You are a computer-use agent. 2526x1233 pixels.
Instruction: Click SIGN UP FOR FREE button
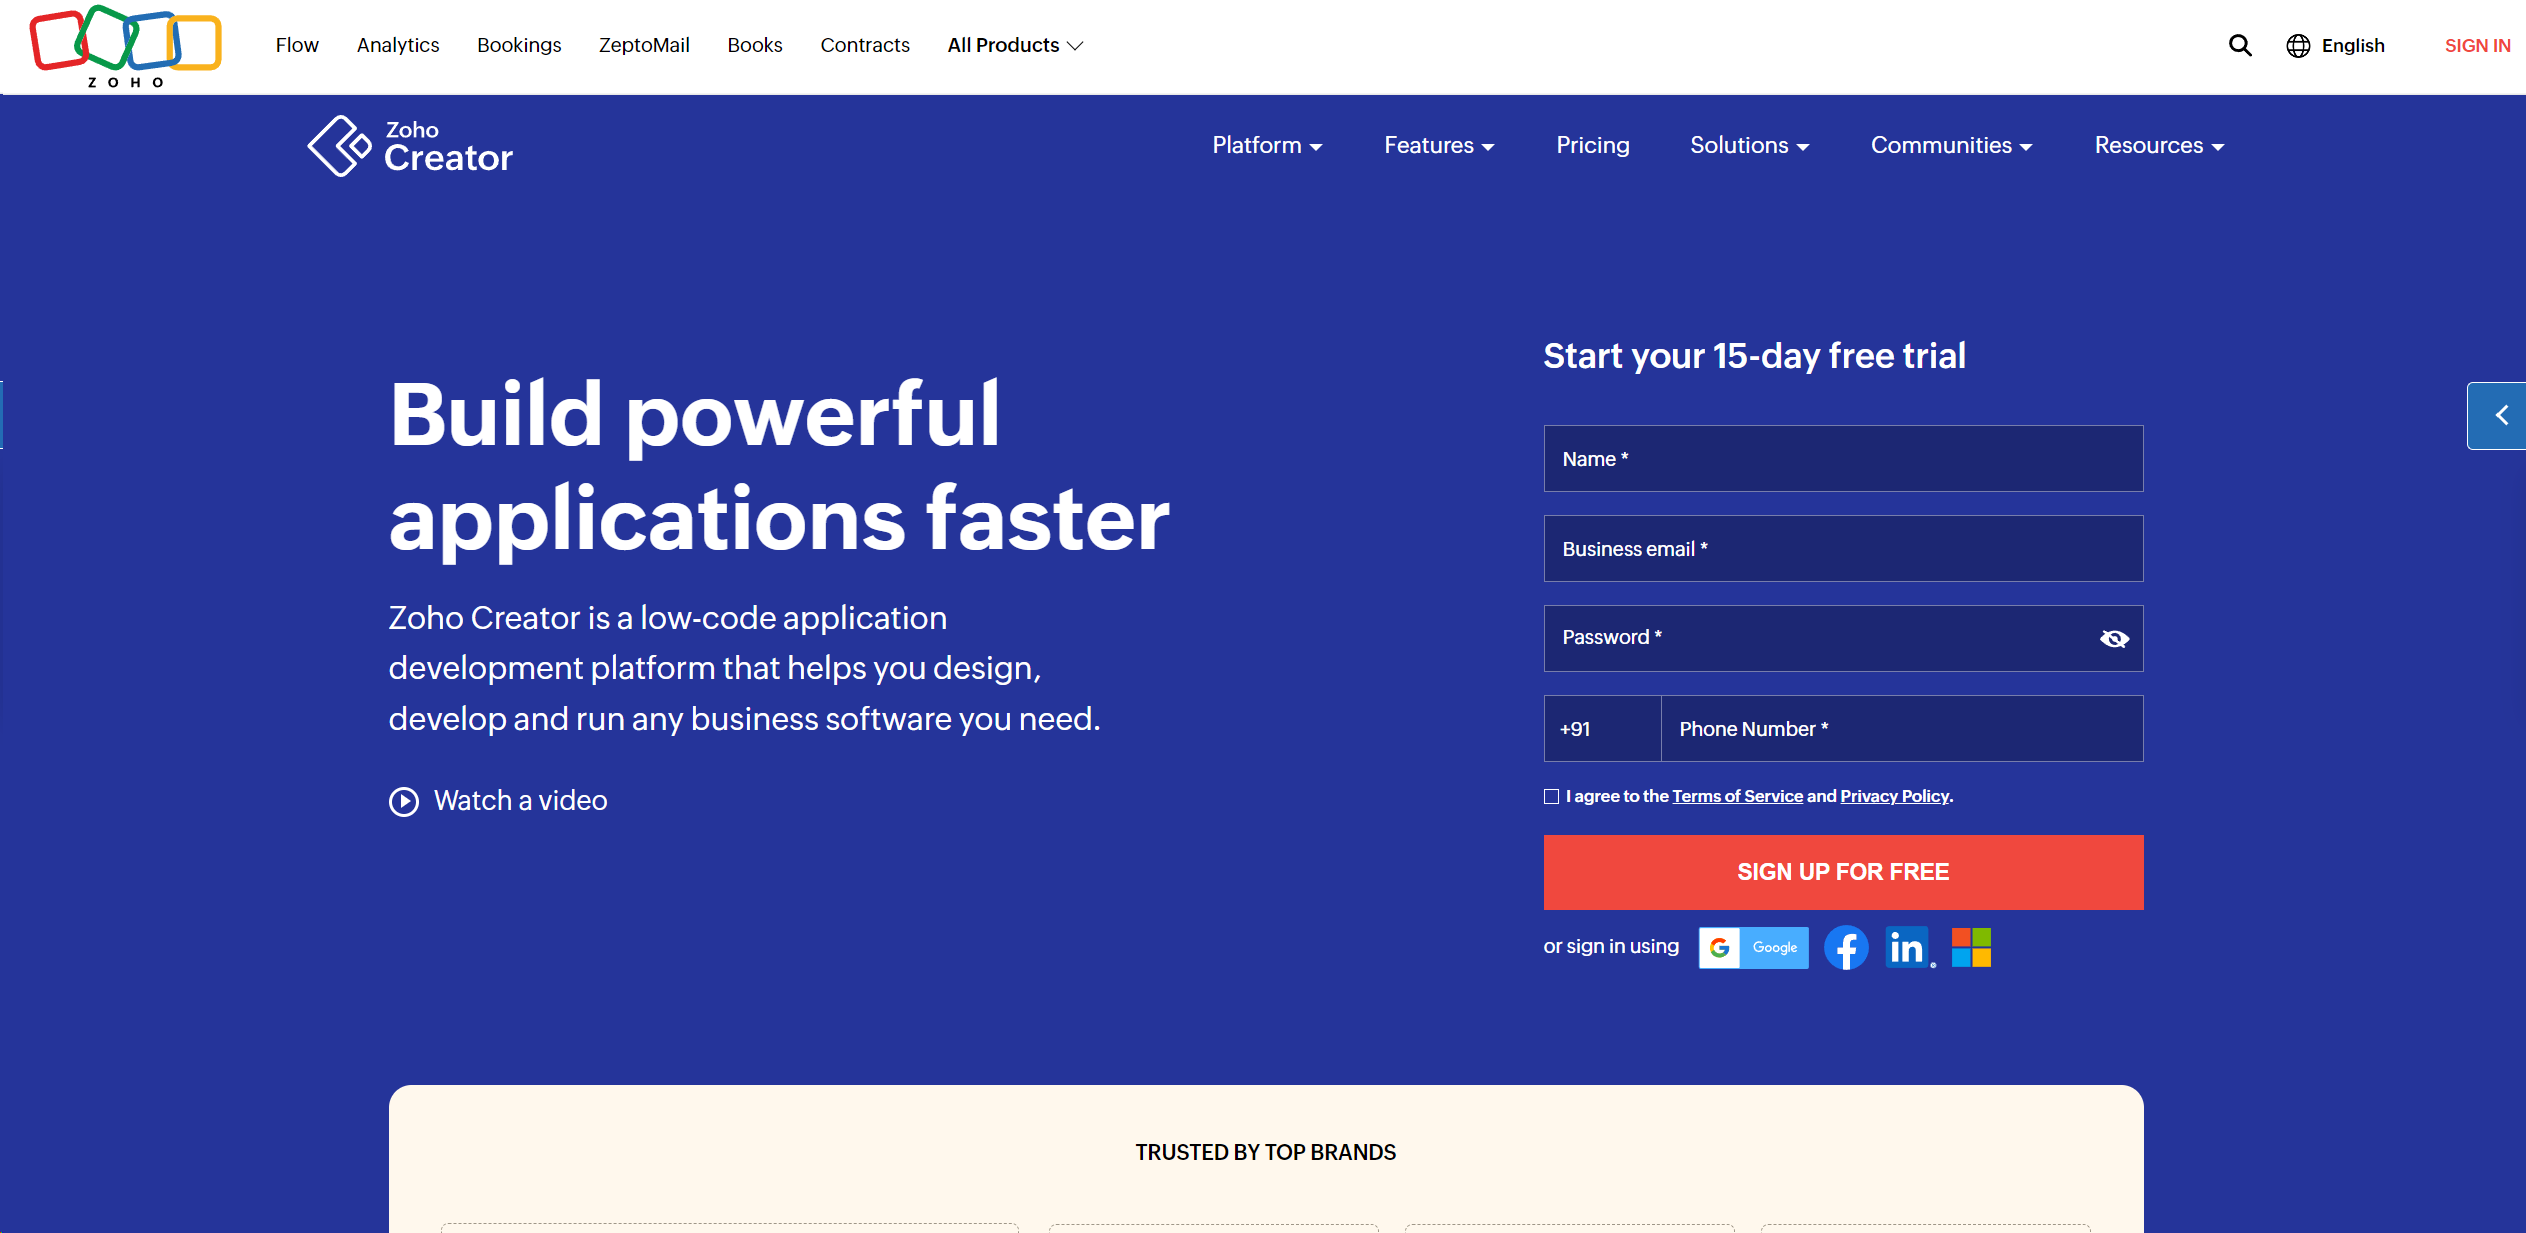point(1843,872)
